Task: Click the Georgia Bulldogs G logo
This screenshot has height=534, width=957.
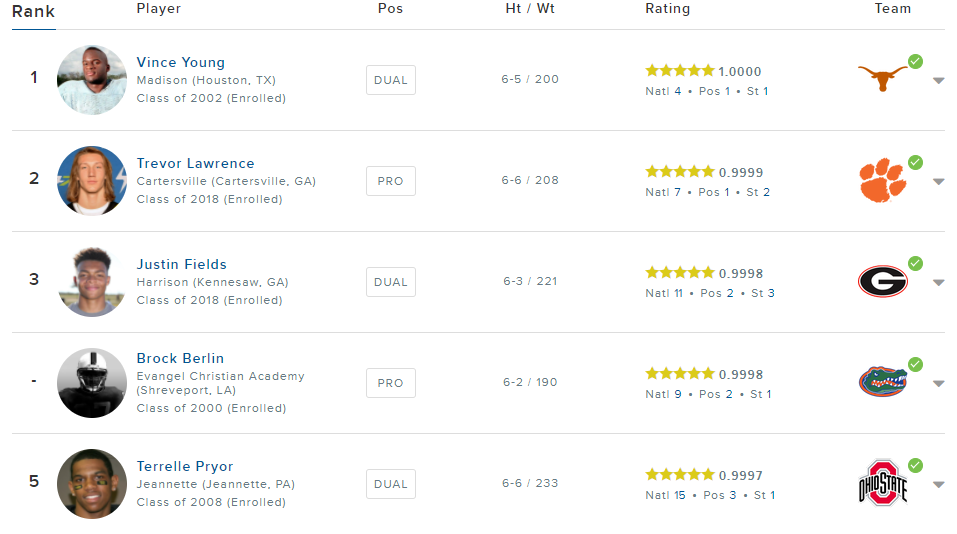Action: 882,282
